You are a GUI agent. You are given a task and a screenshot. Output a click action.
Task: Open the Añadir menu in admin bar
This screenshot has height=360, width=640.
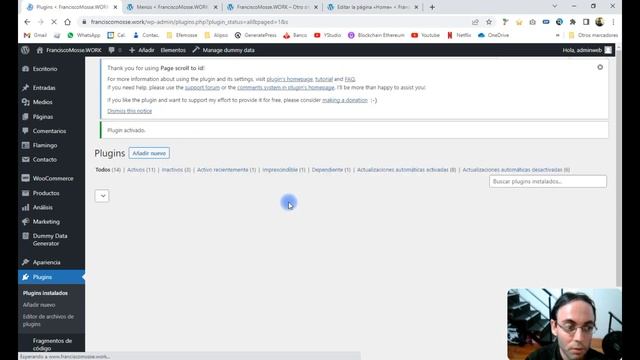(142, 50)
